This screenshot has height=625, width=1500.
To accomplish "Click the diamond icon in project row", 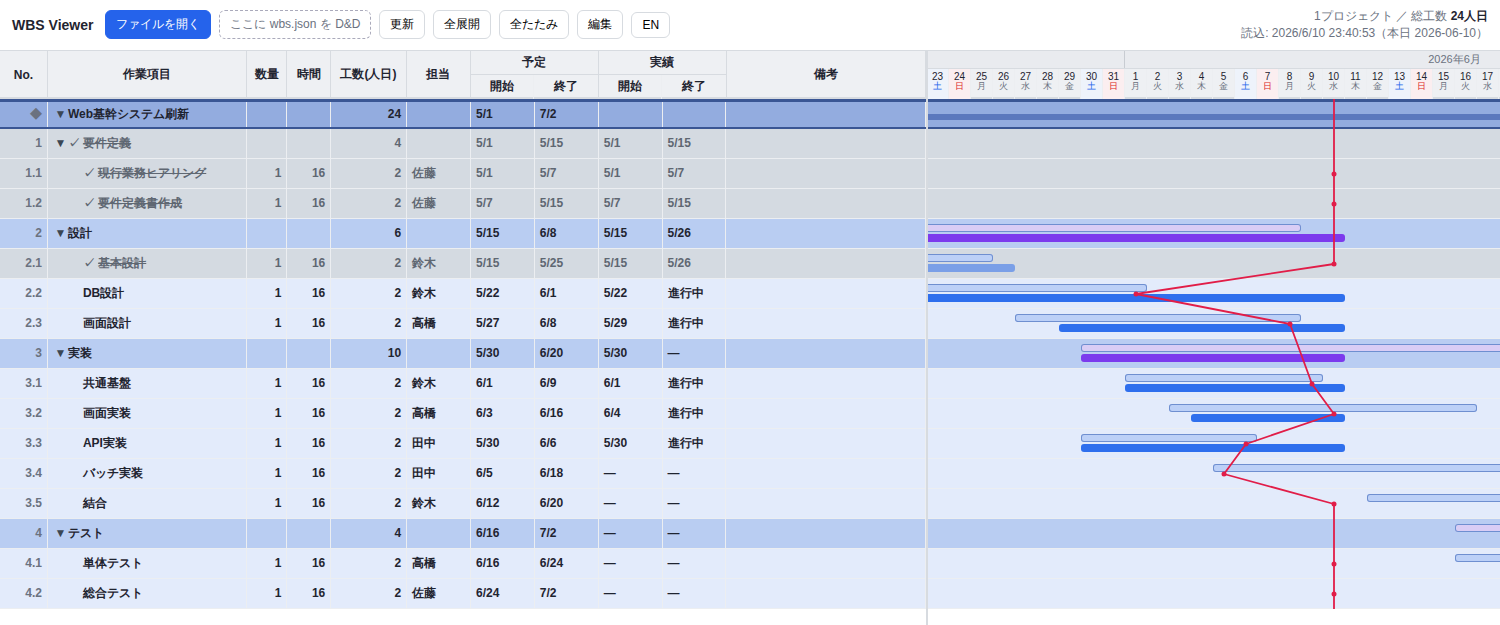I will 36,114.
